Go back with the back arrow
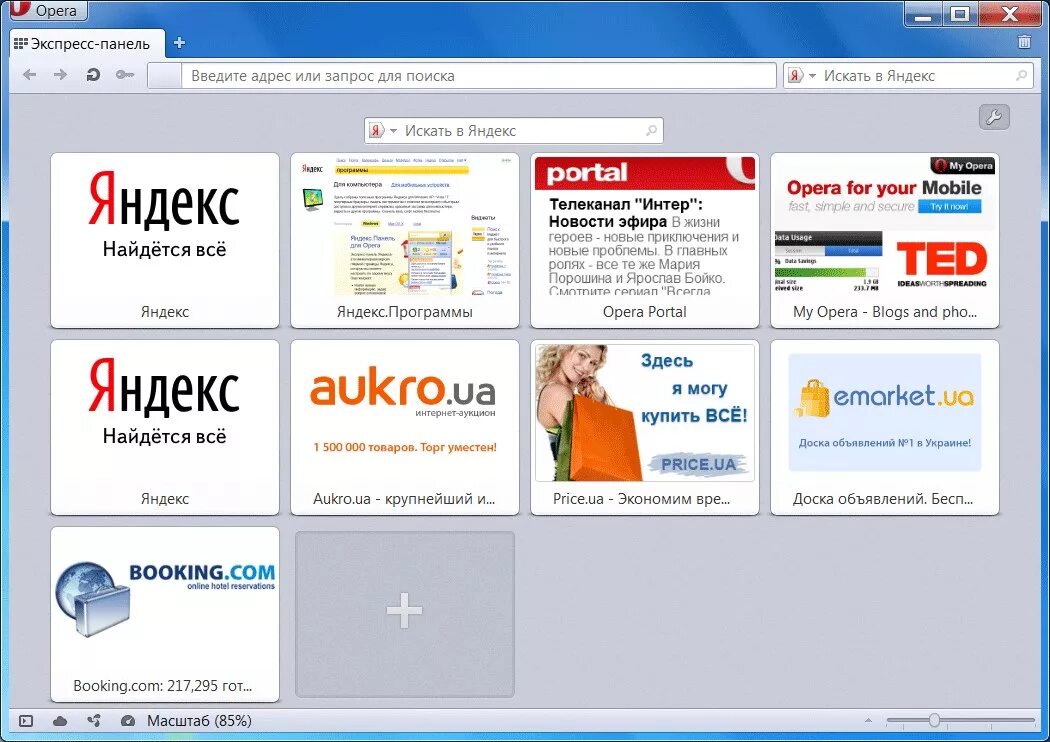 29,75
